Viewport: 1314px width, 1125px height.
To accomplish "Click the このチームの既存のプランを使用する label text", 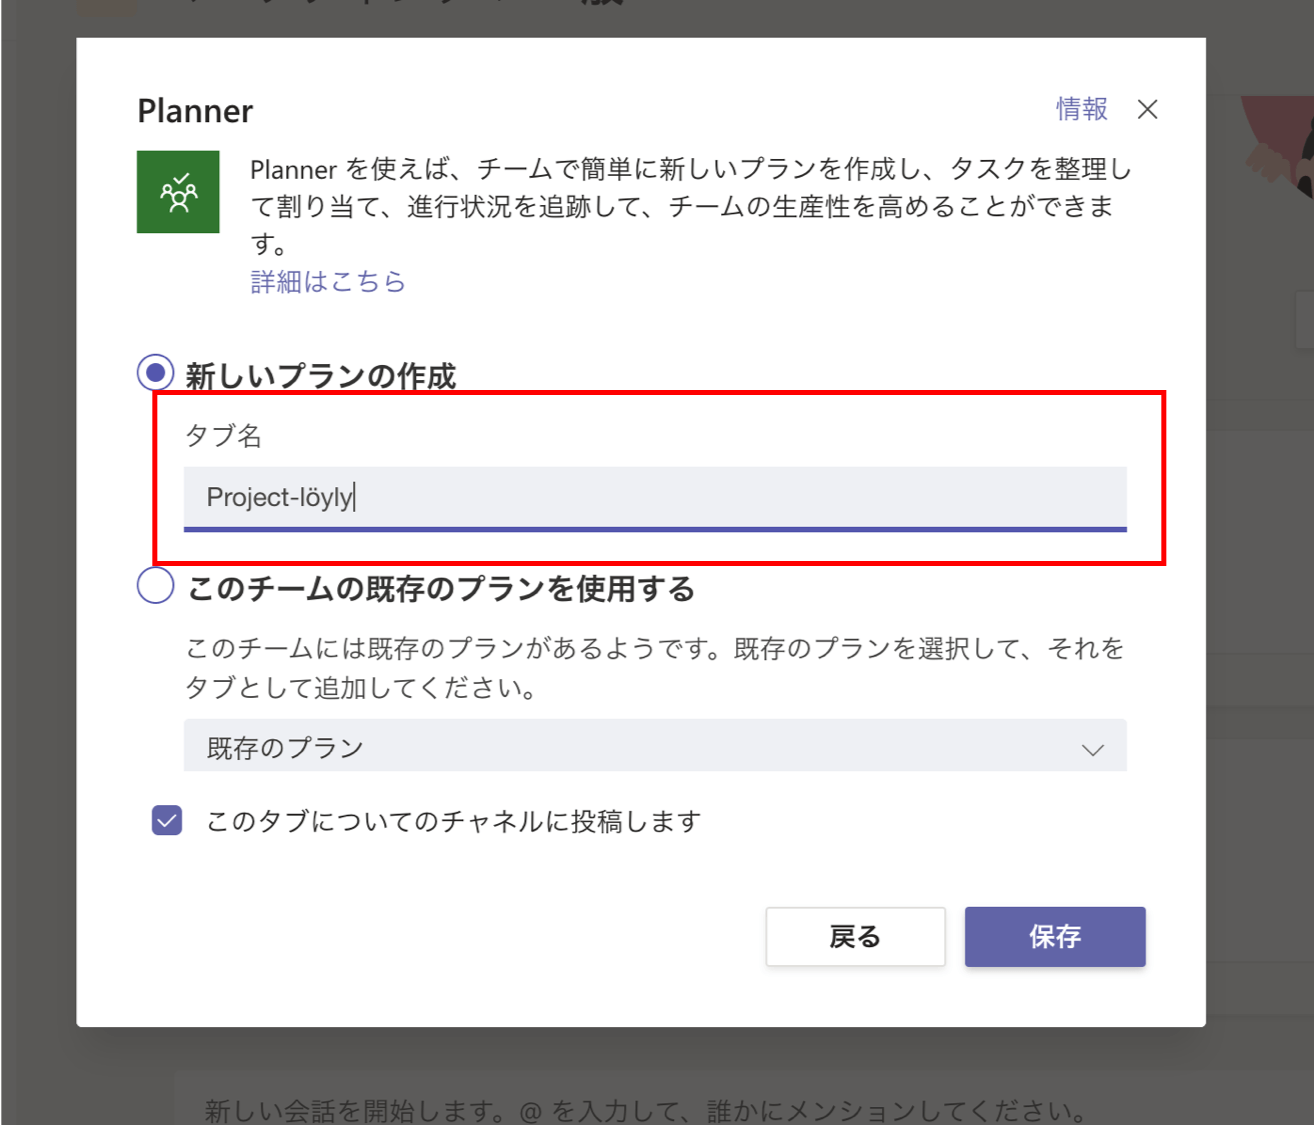I will [441, 589].
